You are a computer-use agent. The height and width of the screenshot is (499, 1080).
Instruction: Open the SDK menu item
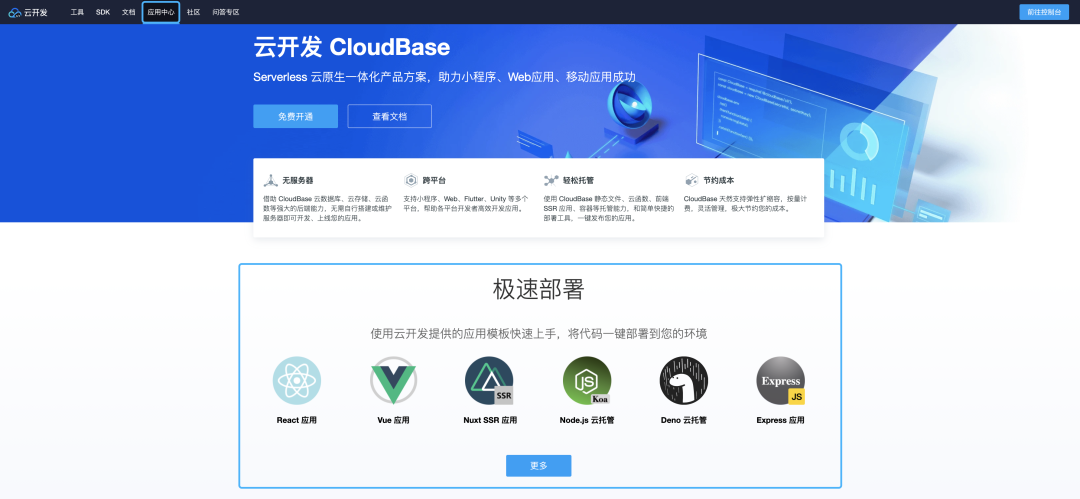tap(103, 12)
